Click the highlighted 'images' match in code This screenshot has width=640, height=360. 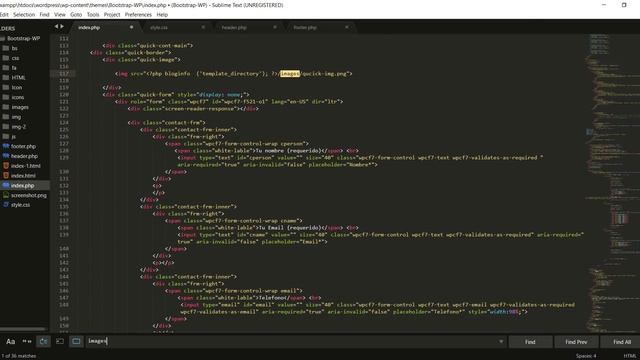[290, 73]
